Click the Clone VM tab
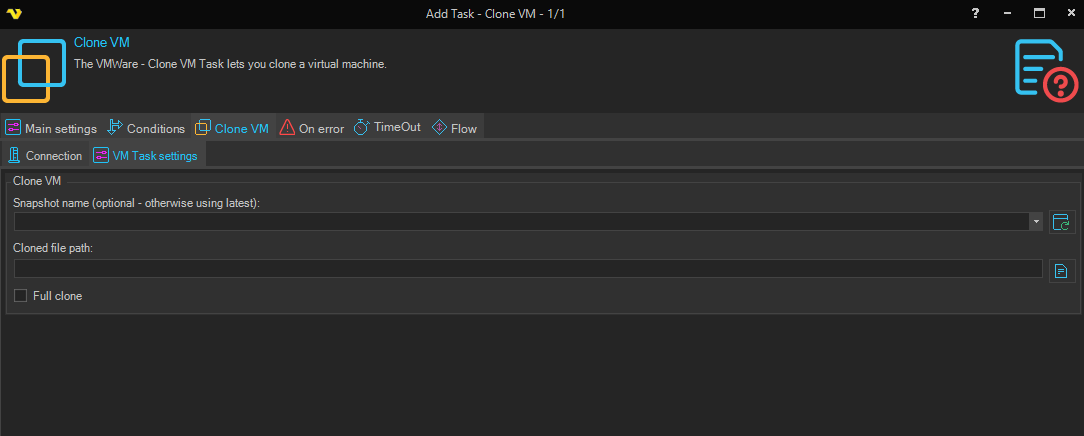 click(x=232, y=128)
